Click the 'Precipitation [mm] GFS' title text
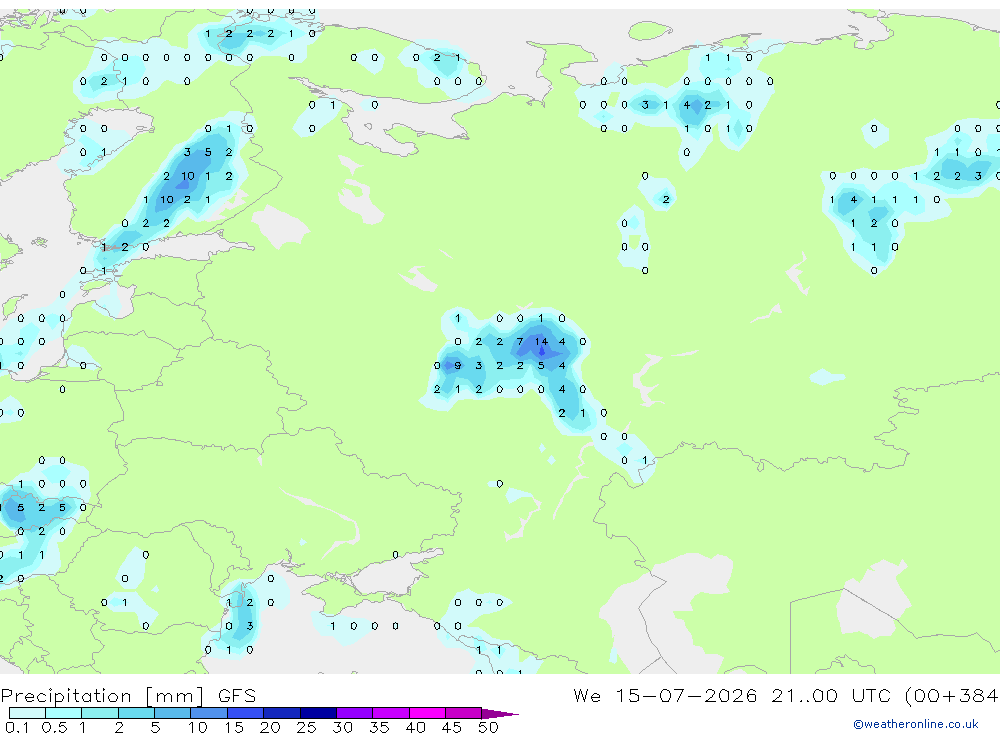 pos(128,696)
